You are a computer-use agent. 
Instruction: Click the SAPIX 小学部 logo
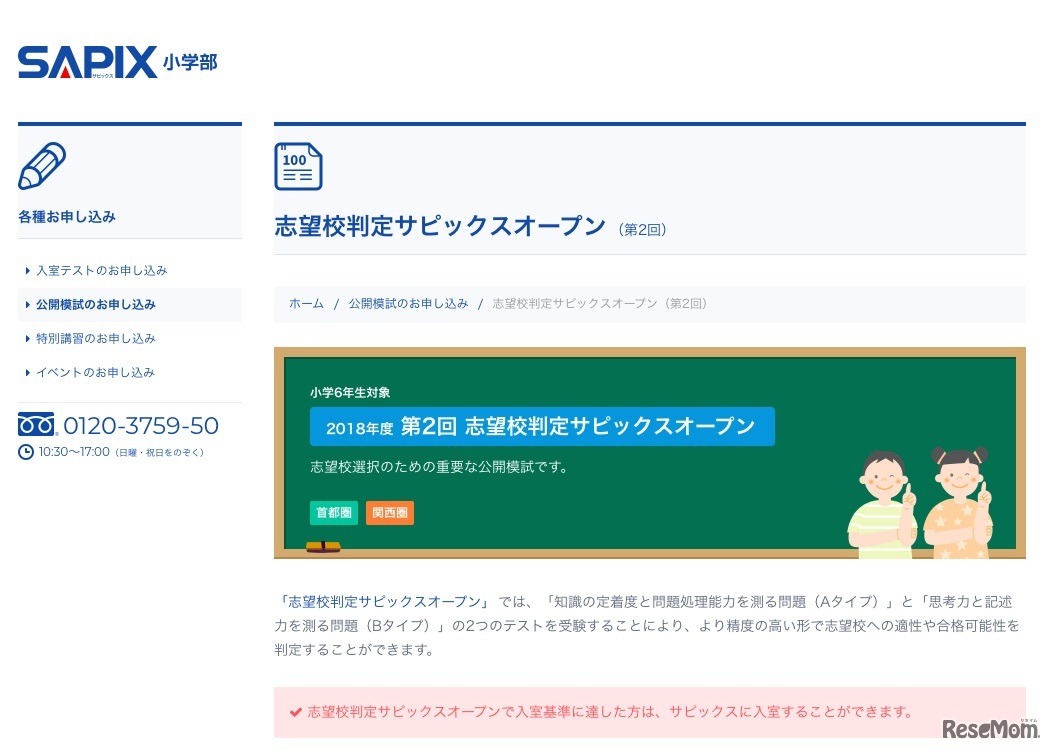(x=118, y=62)
